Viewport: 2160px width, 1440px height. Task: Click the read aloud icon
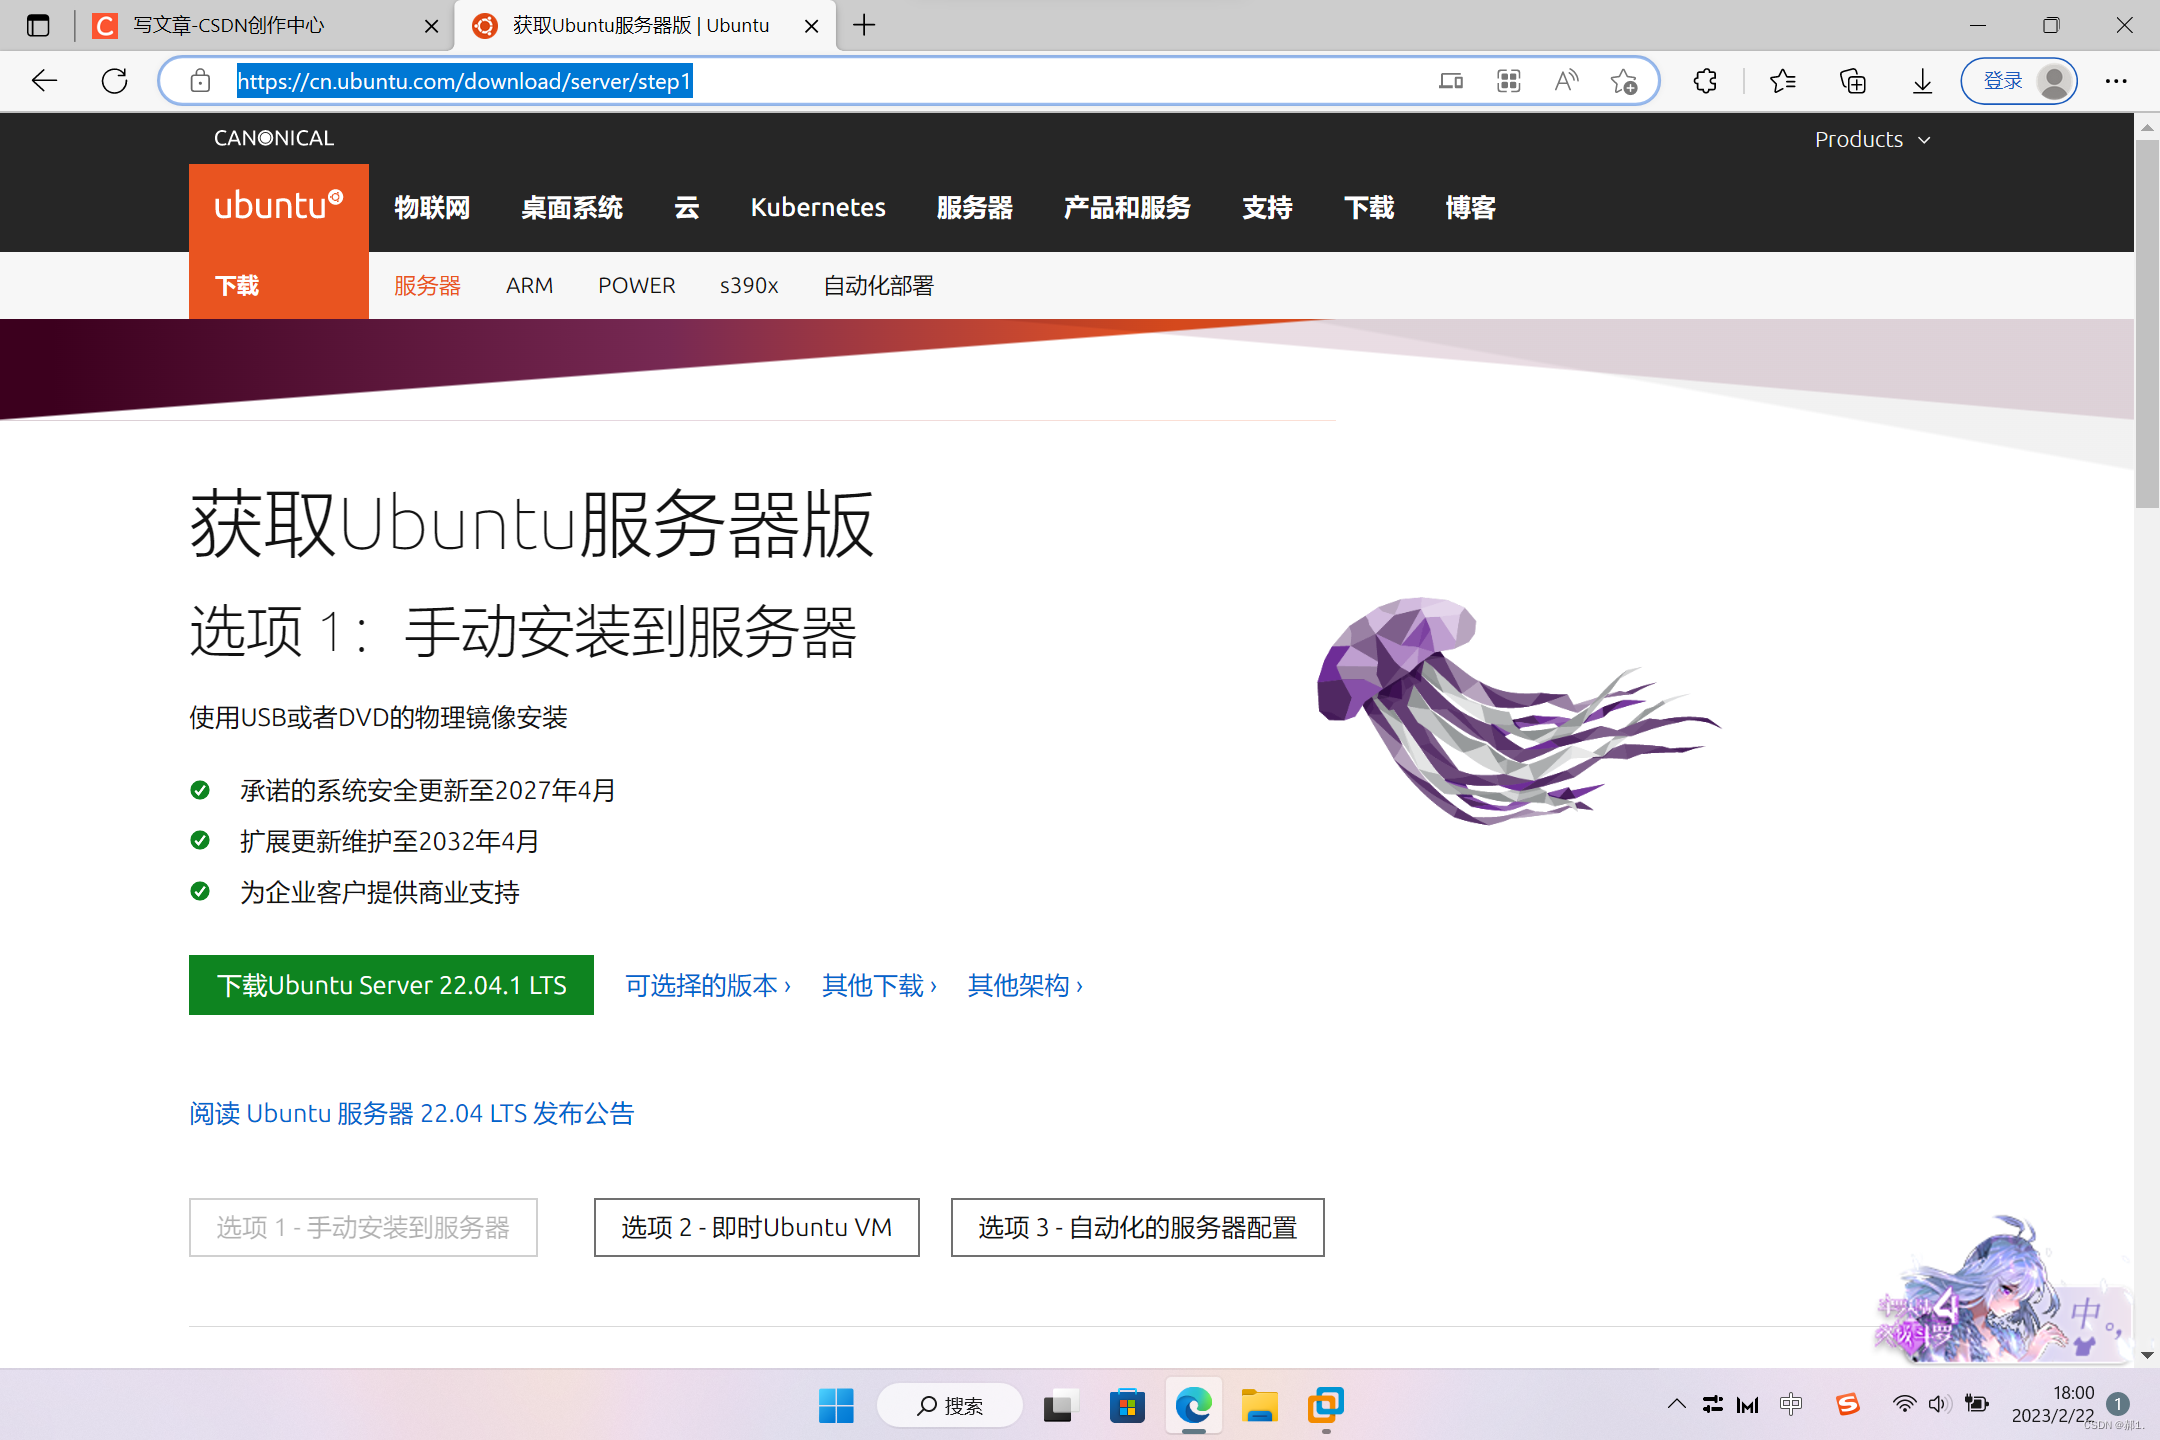1566,81
